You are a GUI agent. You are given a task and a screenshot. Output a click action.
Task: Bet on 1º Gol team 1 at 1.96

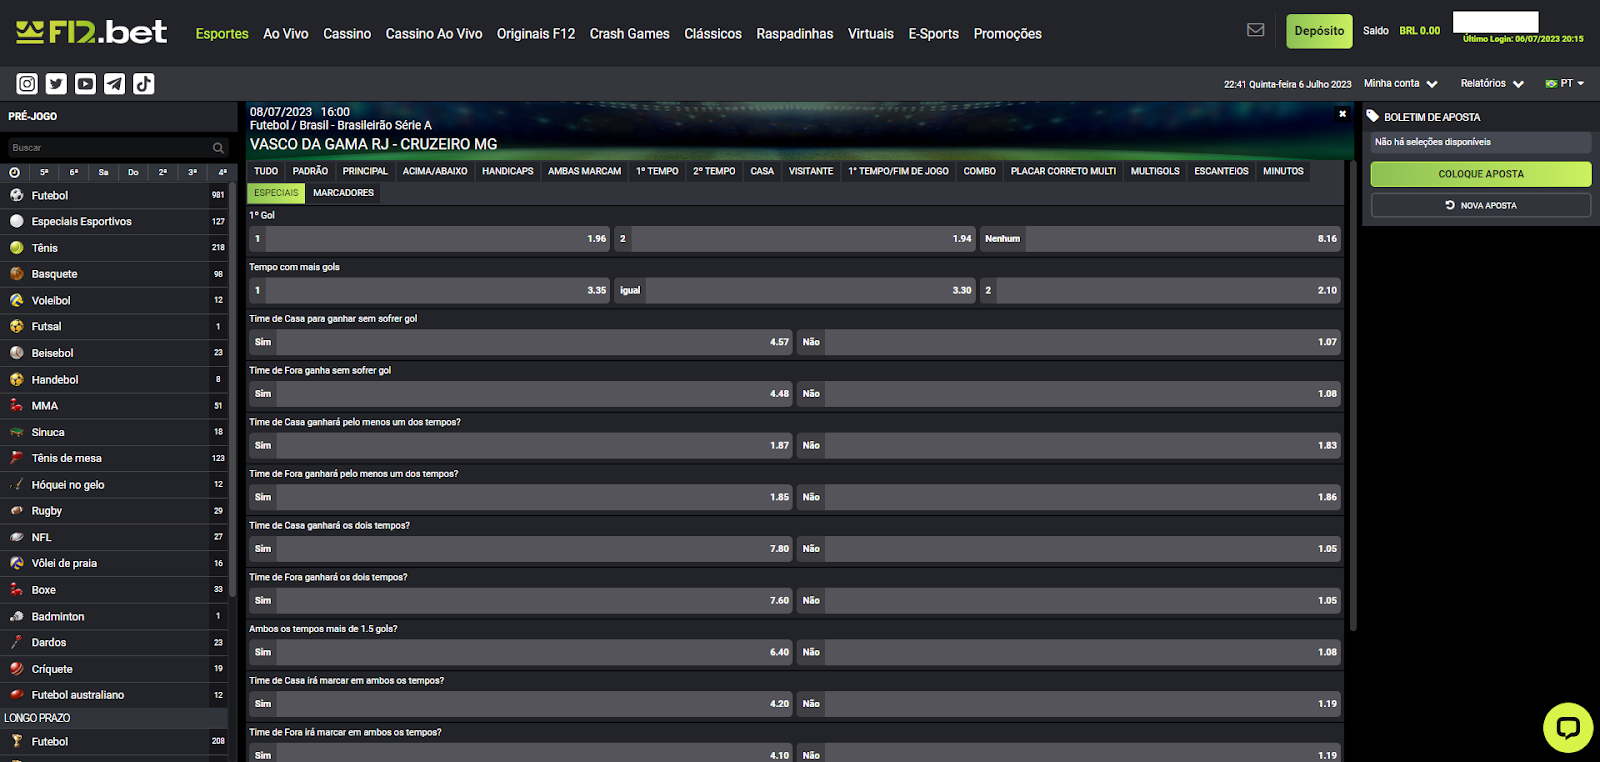(x=429, y=238)
